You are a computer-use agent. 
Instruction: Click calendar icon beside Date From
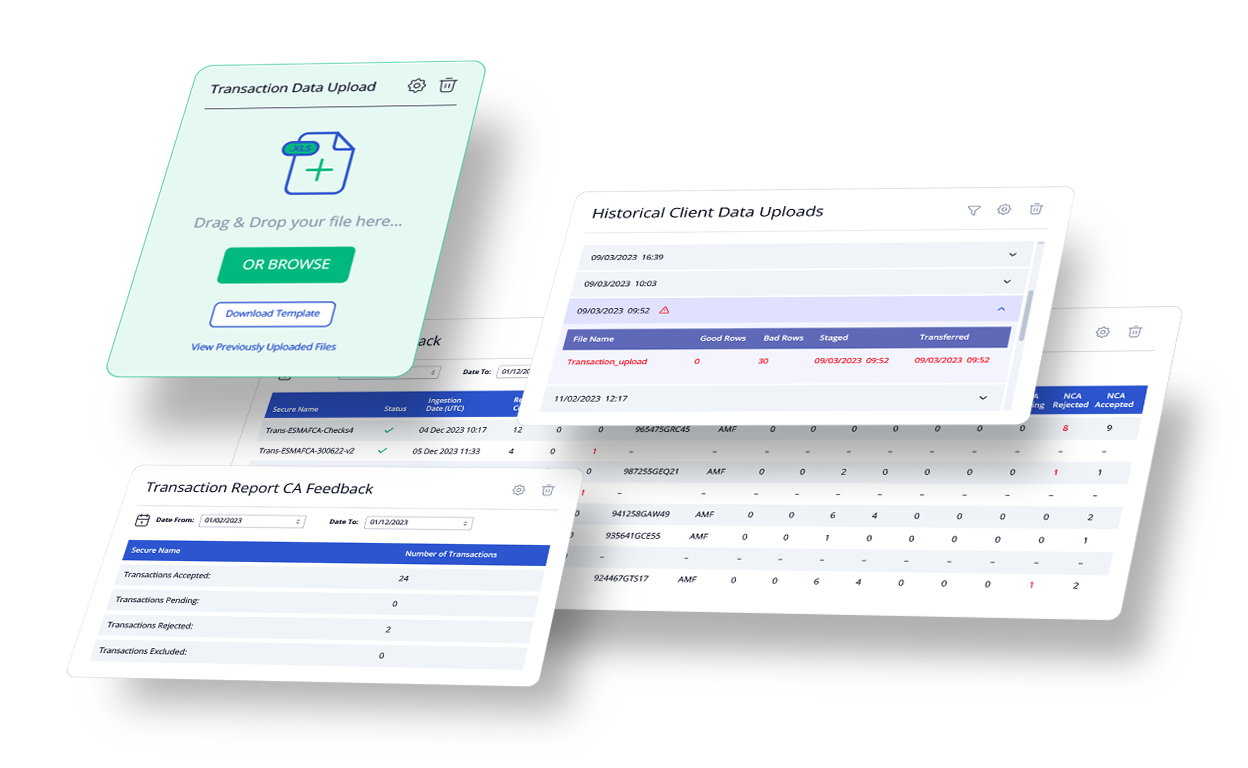(x=142, y=520)
